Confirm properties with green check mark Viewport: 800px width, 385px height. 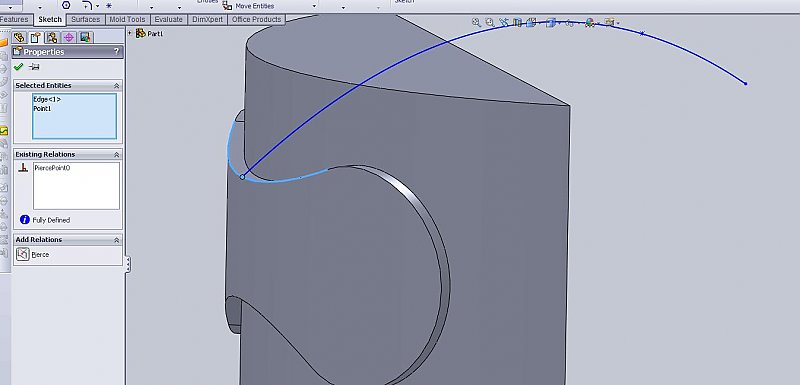coord(19,67)
